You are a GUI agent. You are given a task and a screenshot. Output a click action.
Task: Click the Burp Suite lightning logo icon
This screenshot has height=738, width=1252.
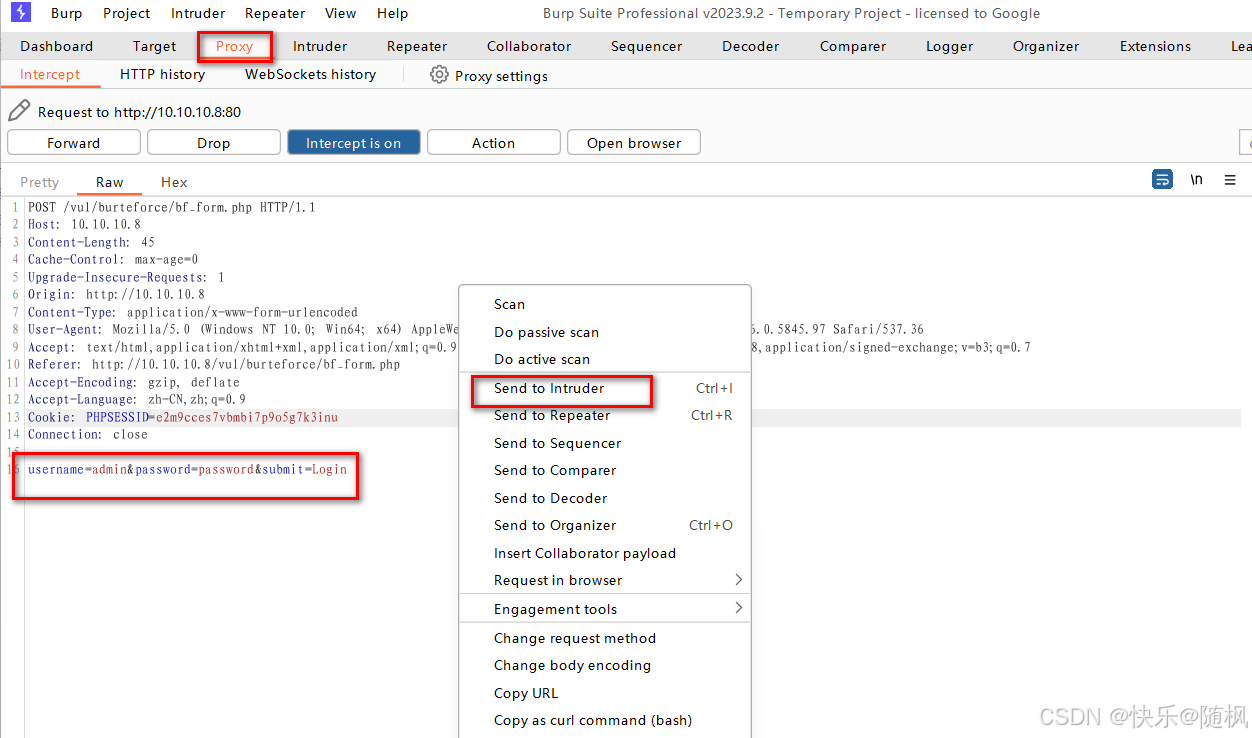(20, 13)
